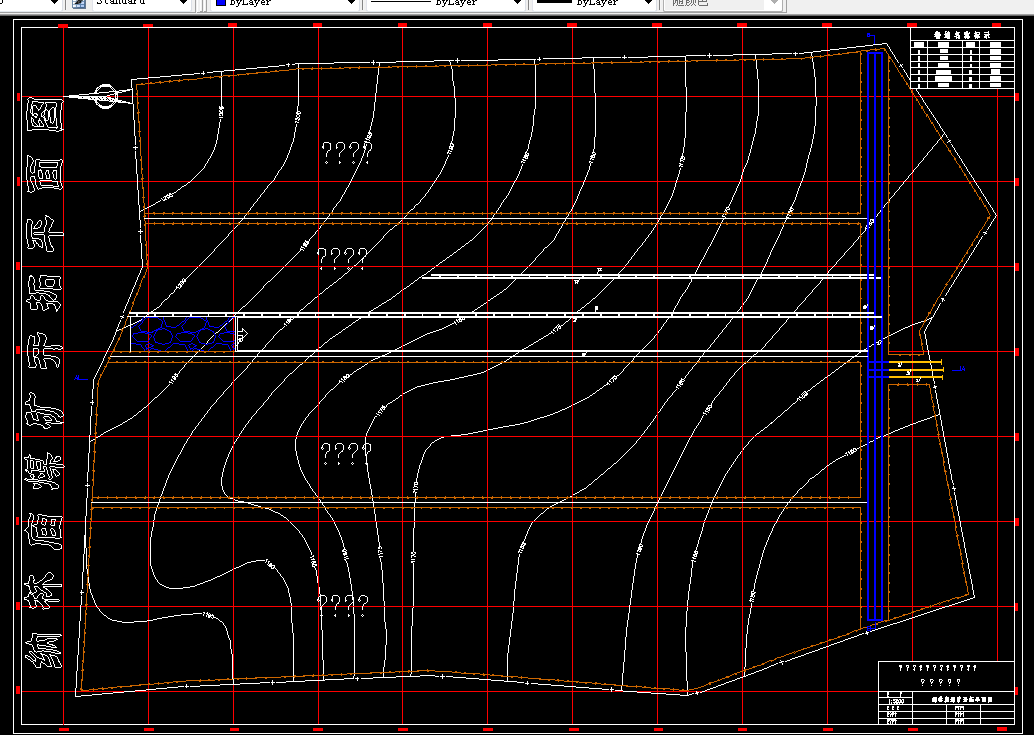Select the blue section marker at left boundary
1034x735 pixels.
(x=80, y=378)
